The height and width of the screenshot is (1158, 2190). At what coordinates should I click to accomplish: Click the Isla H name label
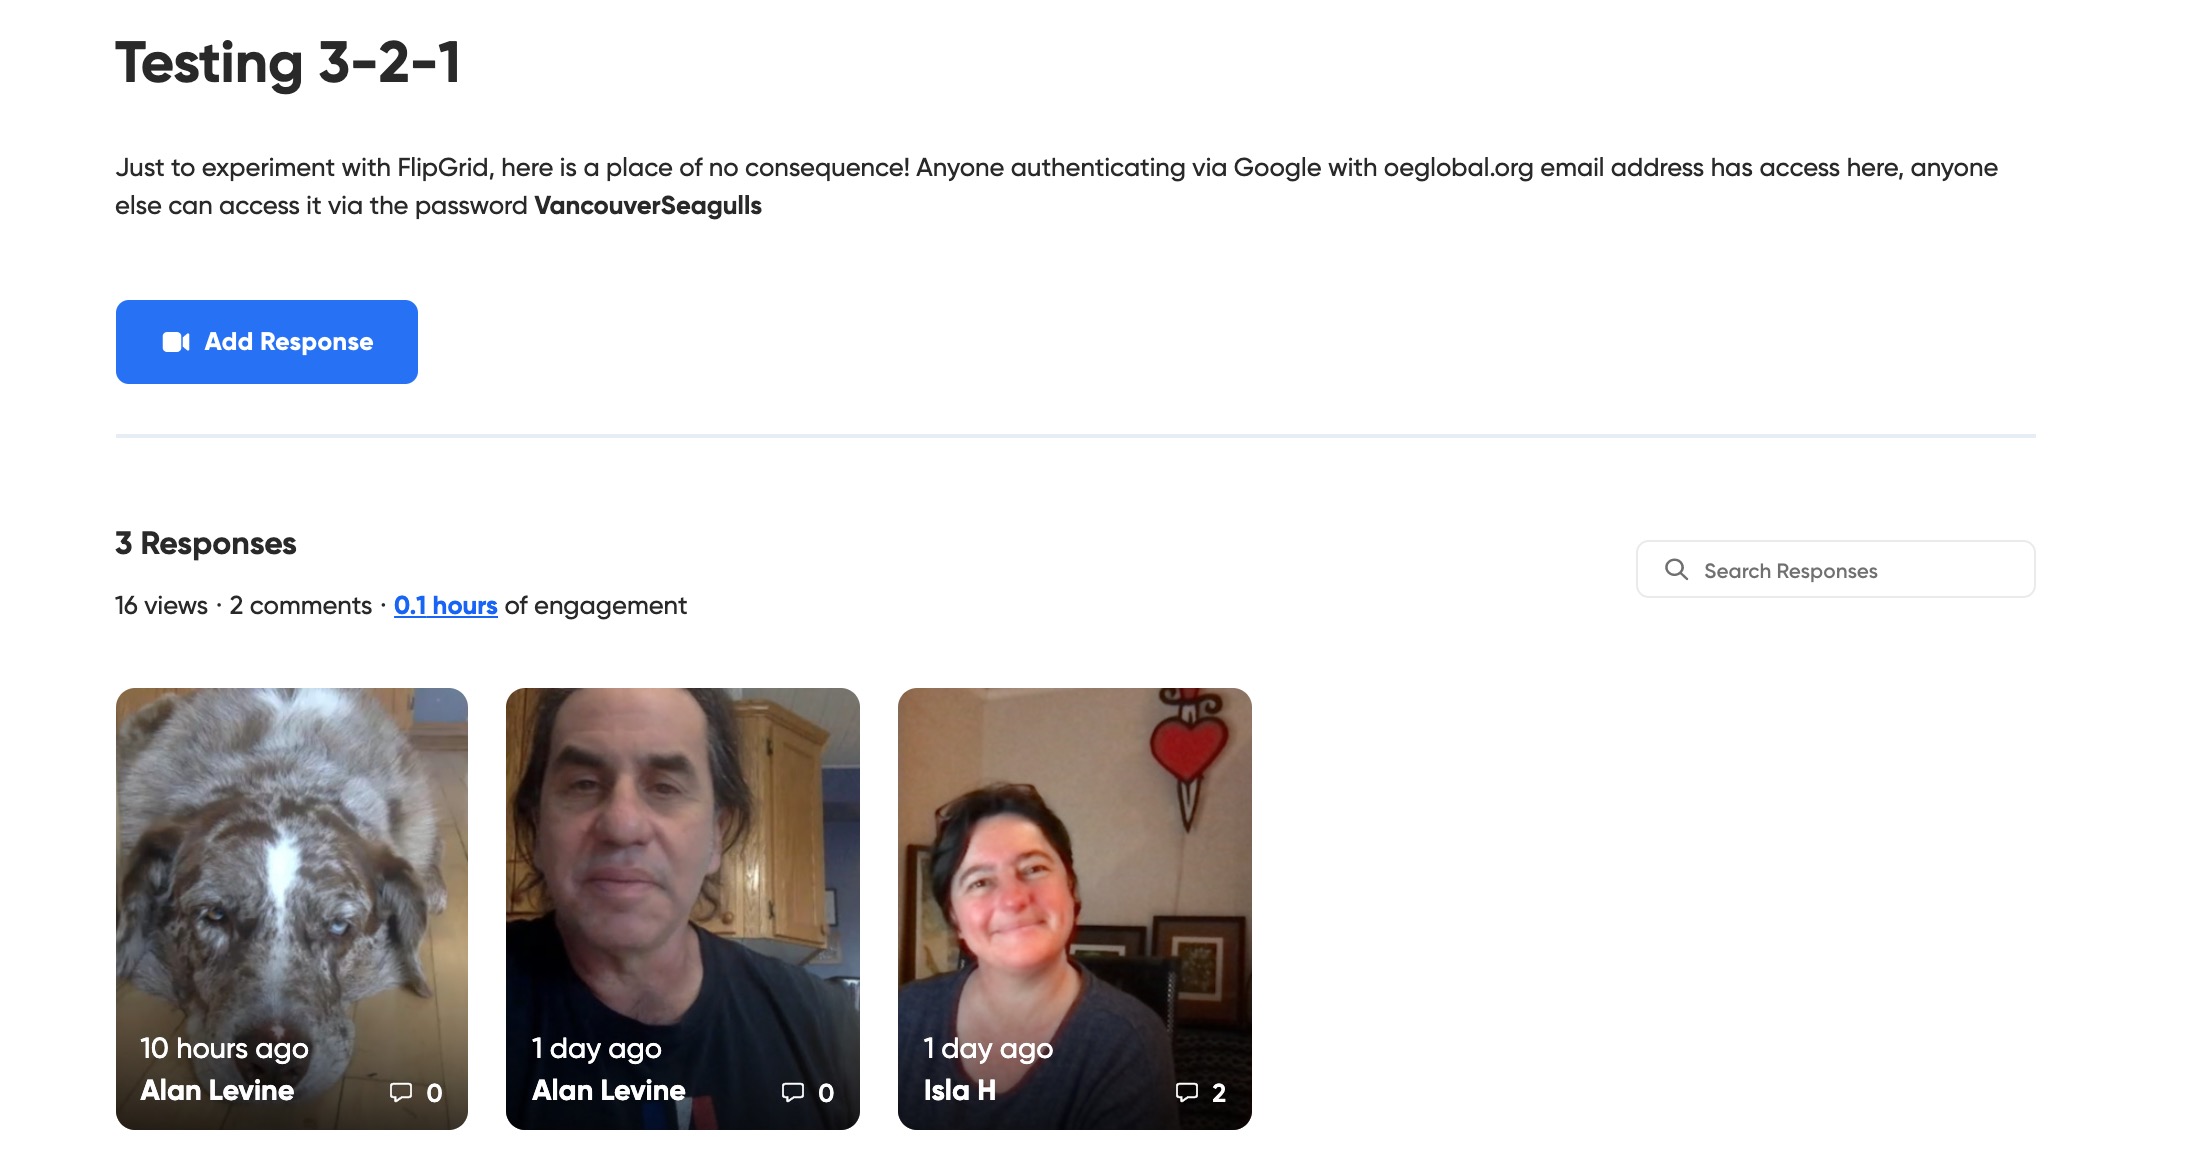coord(960,1090)
